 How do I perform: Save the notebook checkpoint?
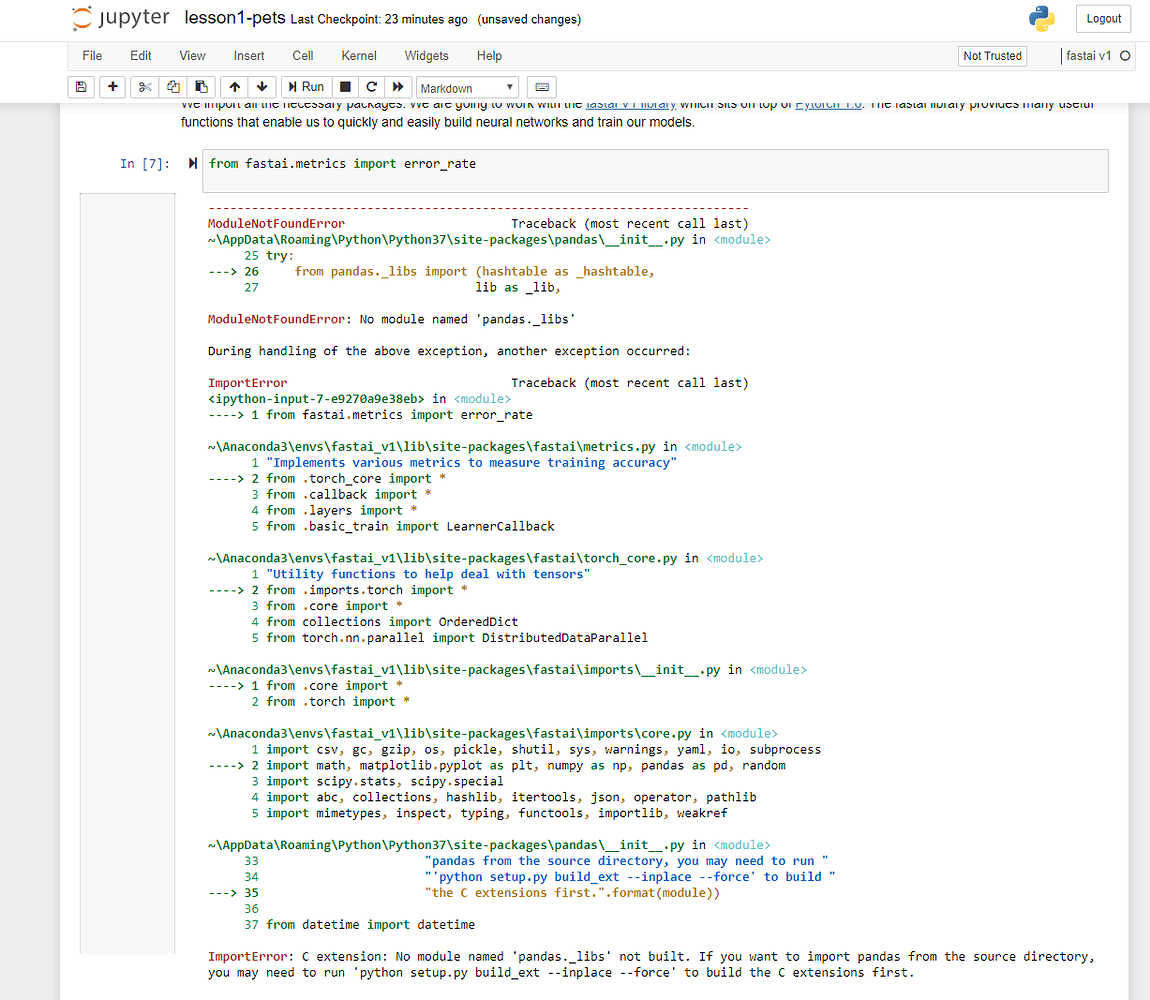pyautogui.click(x=81, y=87)
